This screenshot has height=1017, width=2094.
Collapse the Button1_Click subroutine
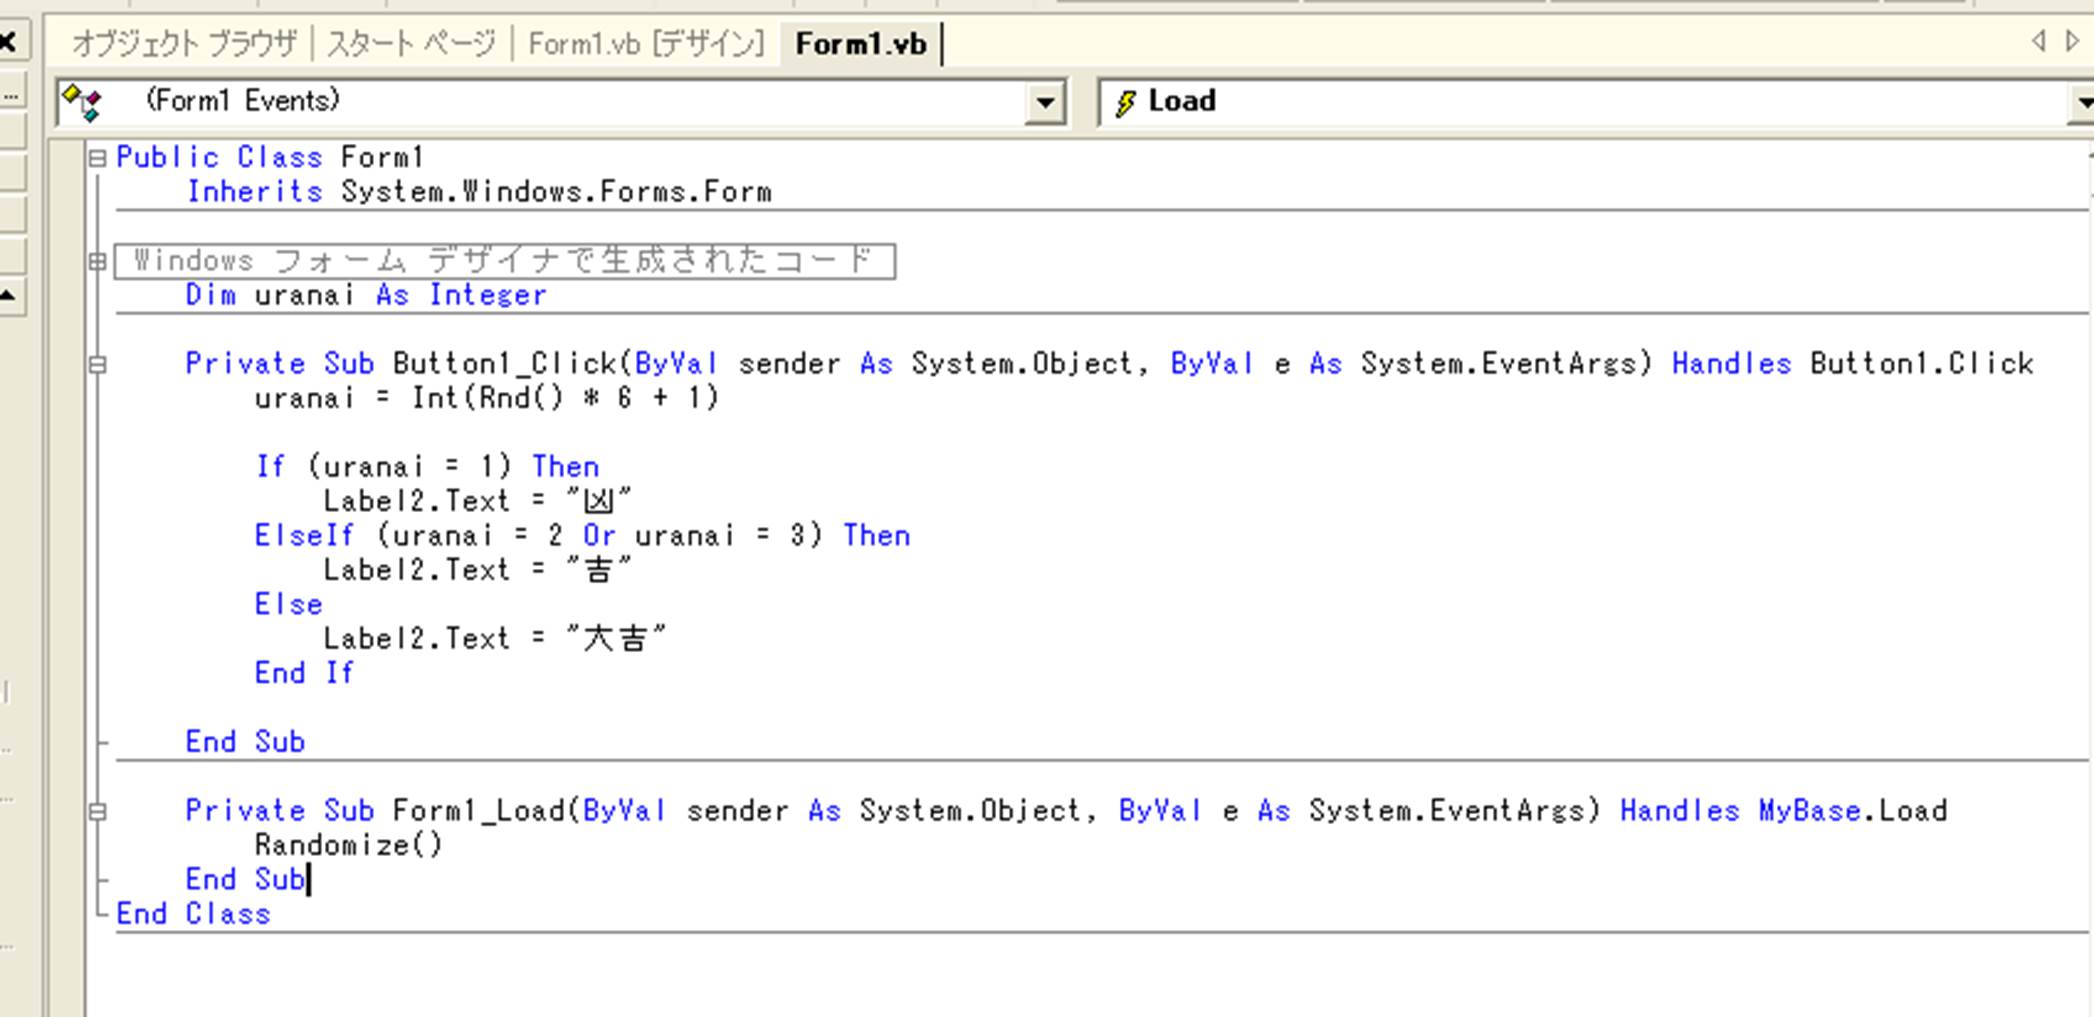97,364
